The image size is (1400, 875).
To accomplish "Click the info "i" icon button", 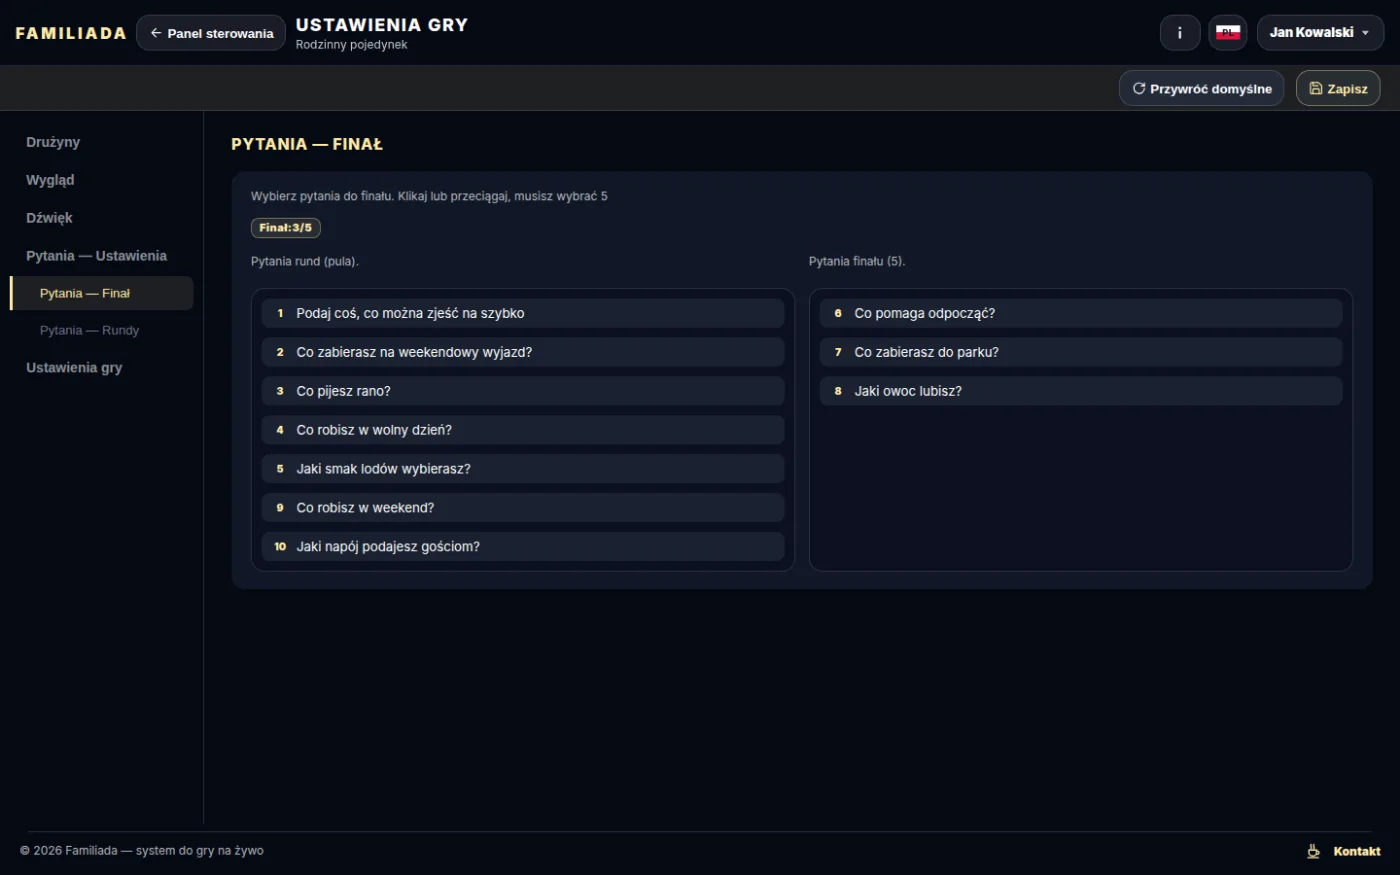I will (1180, 33).
